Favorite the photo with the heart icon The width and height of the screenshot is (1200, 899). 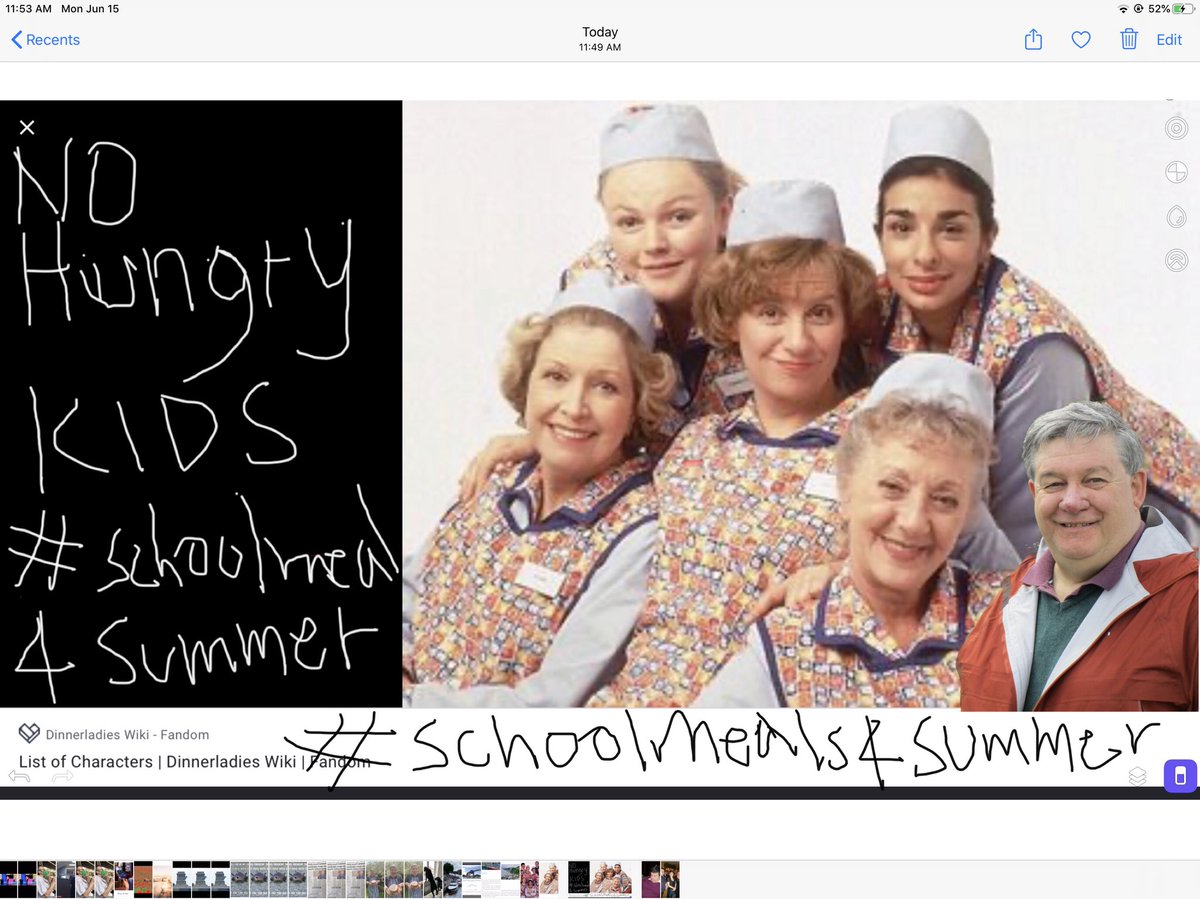pyautogui.click(x=1081, y=40)
